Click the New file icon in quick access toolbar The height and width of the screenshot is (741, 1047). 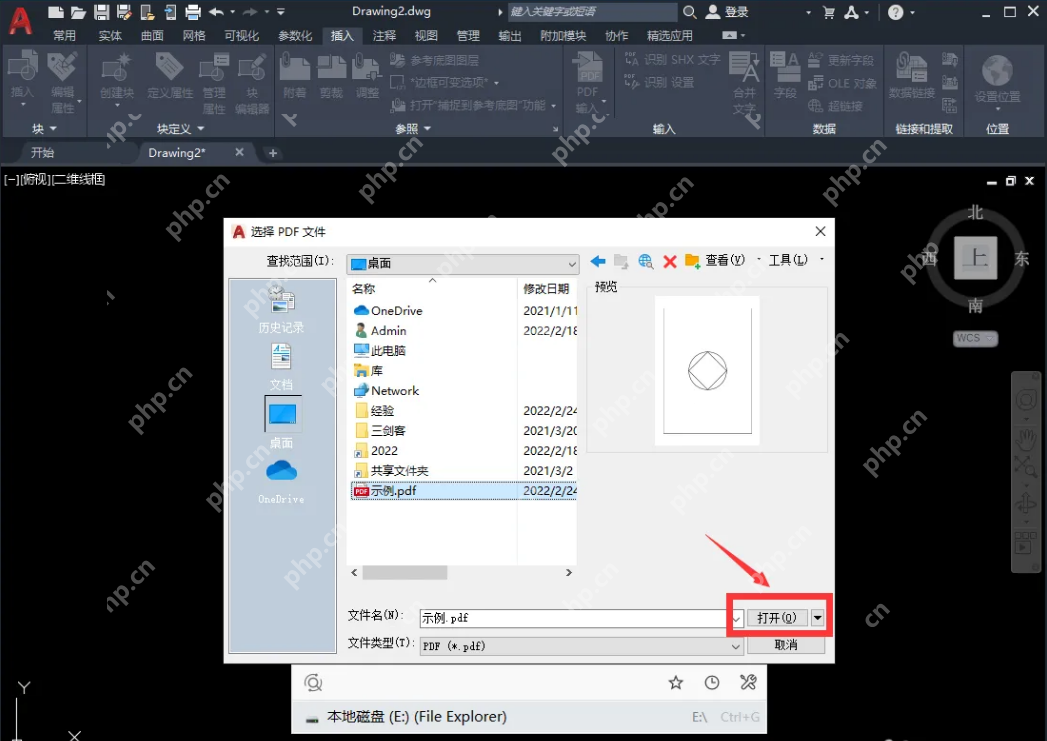tap(56, 11)
